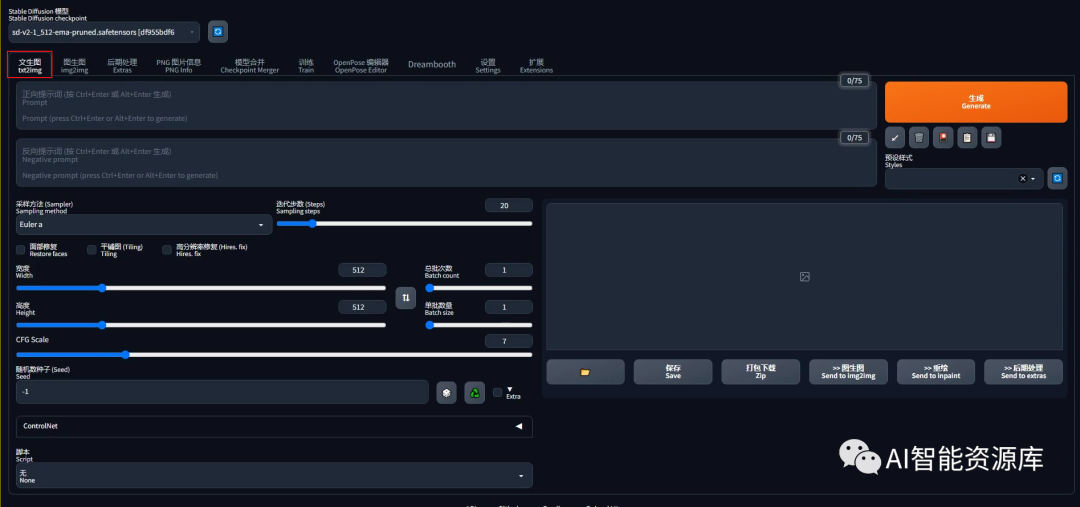Image resolution: width=1080 pixels, height=507 pixels.
Task: Refresh the Styles list
Action: (x=1057, y=178)
